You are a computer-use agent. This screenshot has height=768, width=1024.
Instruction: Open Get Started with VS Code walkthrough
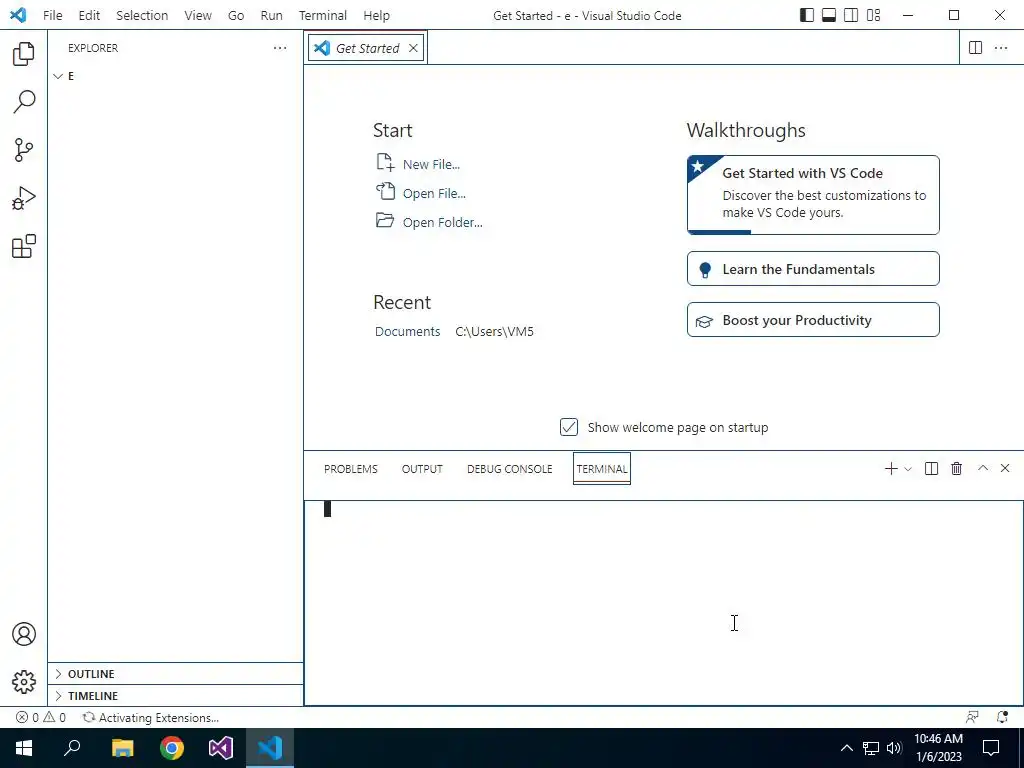click(x=813, y=195)
